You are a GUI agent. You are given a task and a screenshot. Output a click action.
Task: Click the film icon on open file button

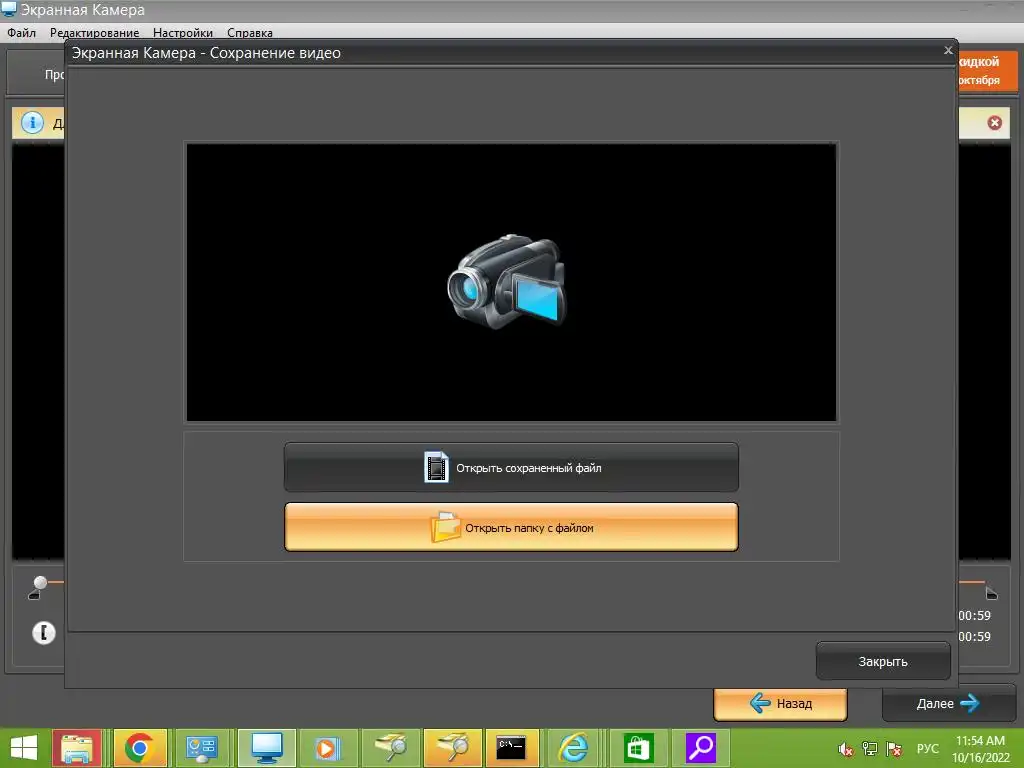[436, 468]
